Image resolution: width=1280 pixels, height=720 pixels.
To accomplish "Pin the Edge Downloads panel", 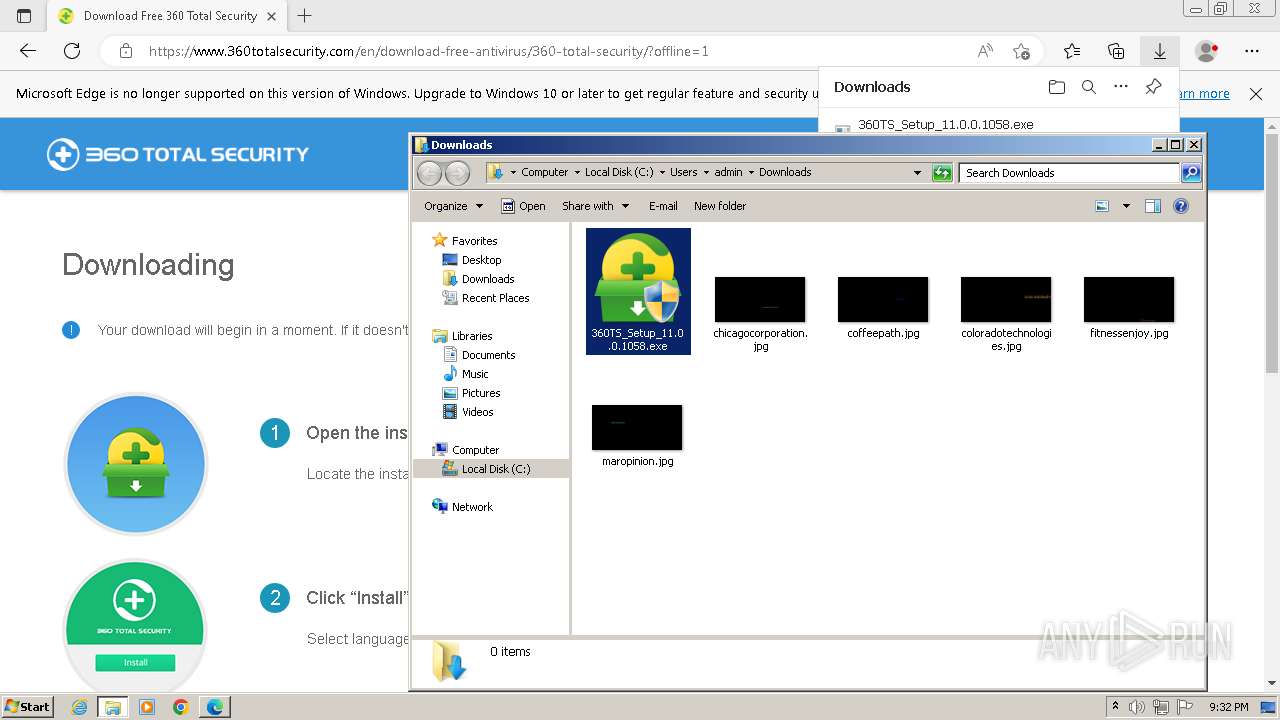I will click(x=1153, y=87).
